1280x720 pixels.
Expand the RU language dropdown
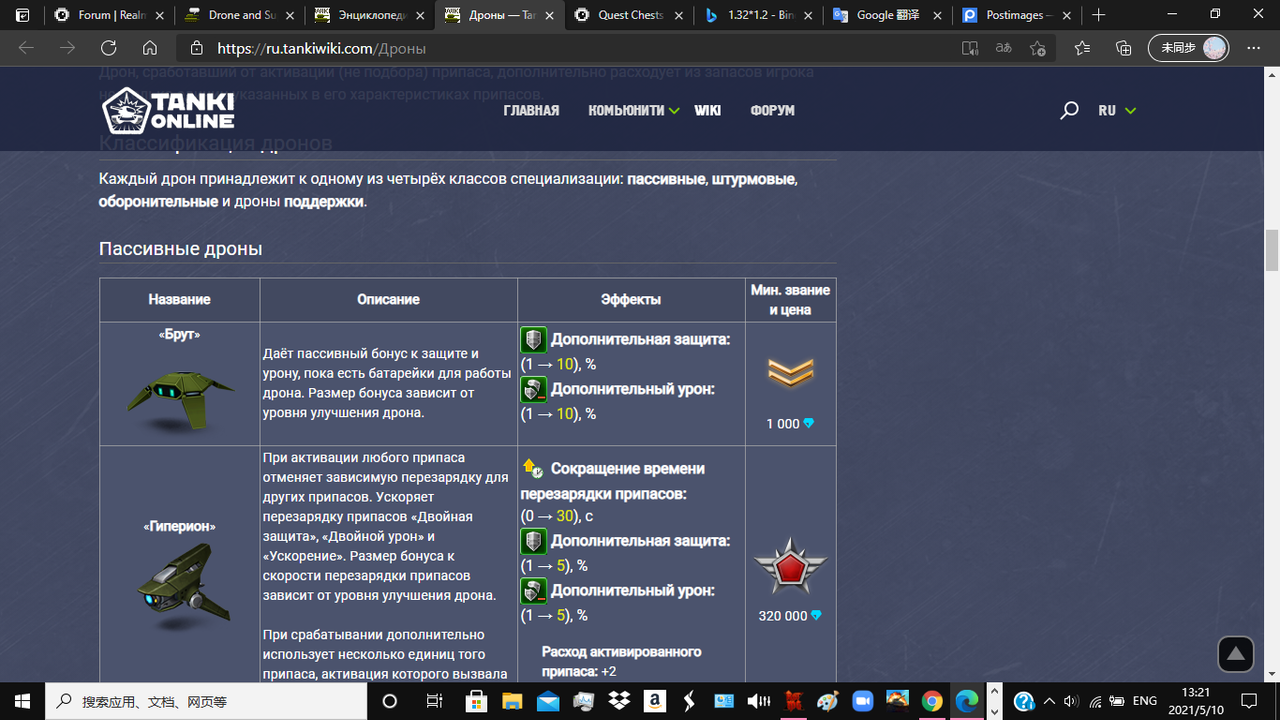pos(1117,111)
